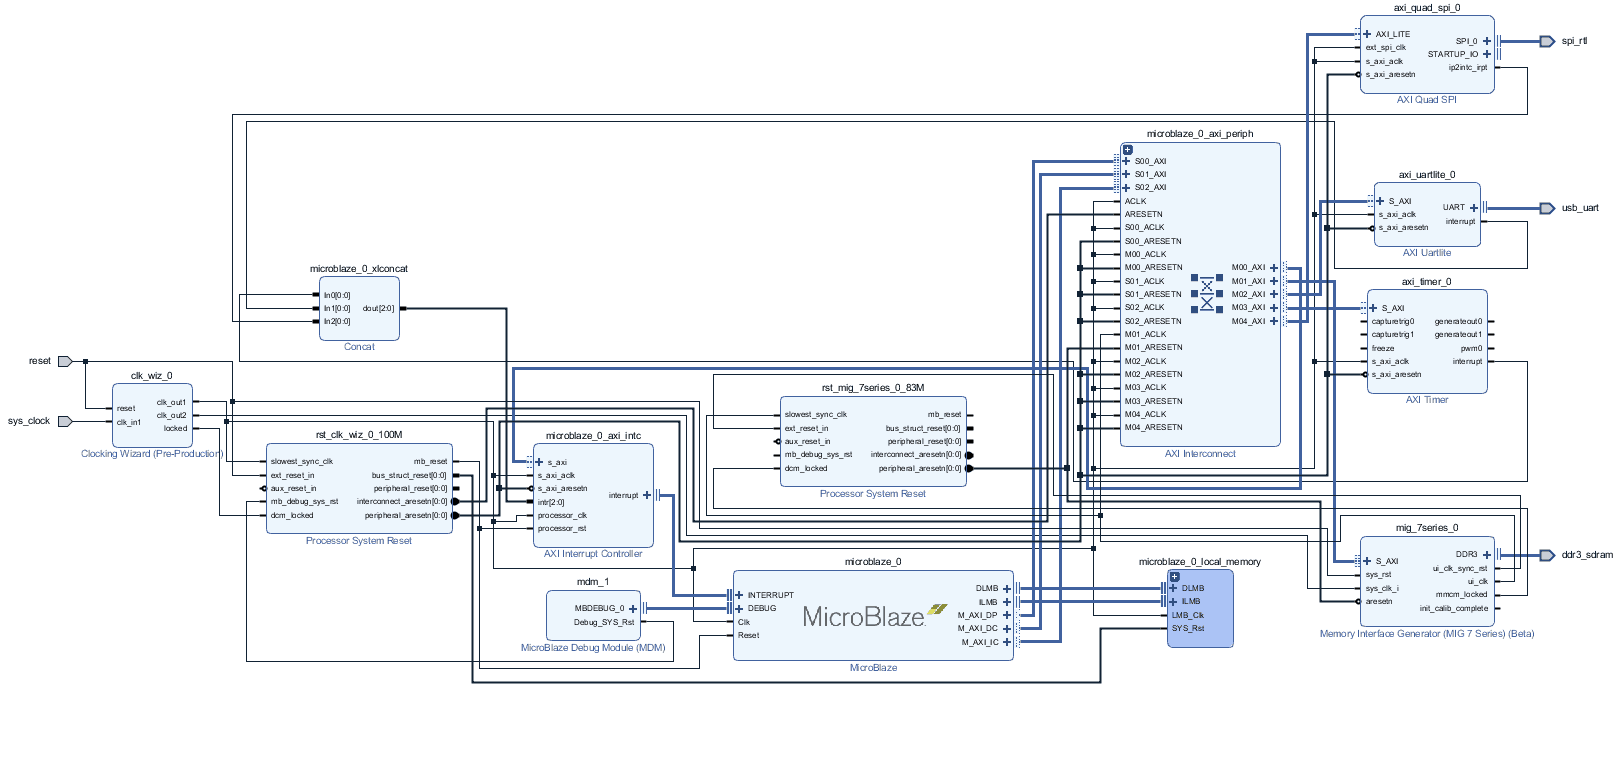Image resolution: width=1618 pixels, height=759 pixels.
Task: Select the Concat block label
Action: click(x=359, y=347)
